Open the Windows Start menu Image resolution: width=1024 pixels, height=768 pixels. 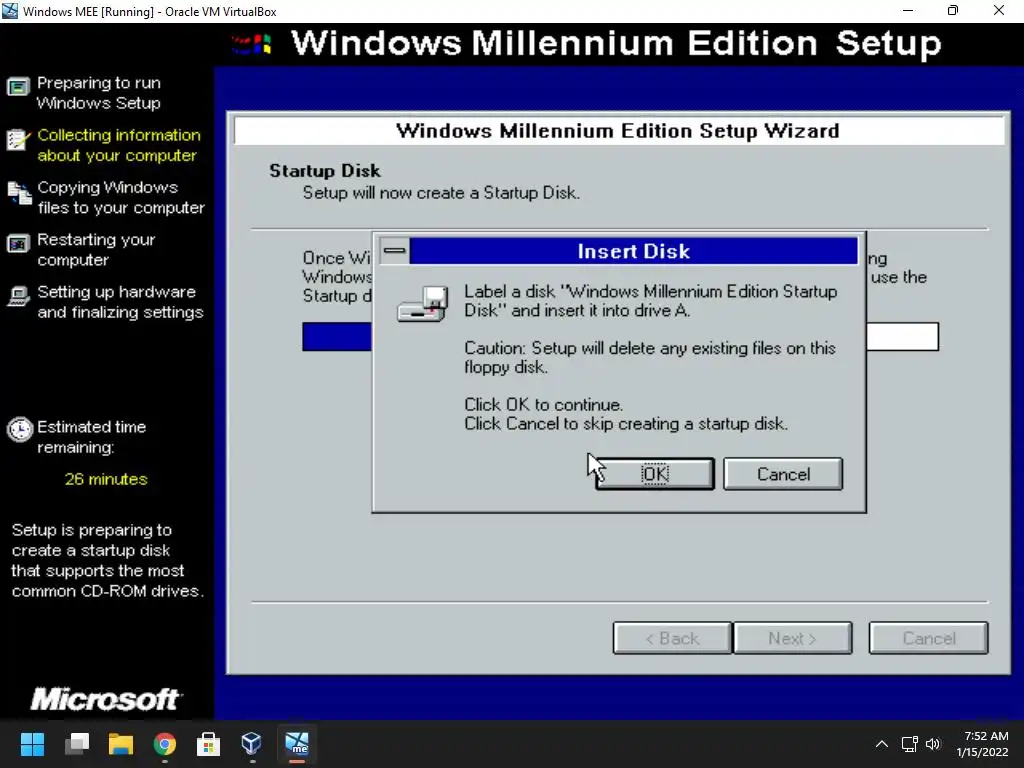(32, 744)
